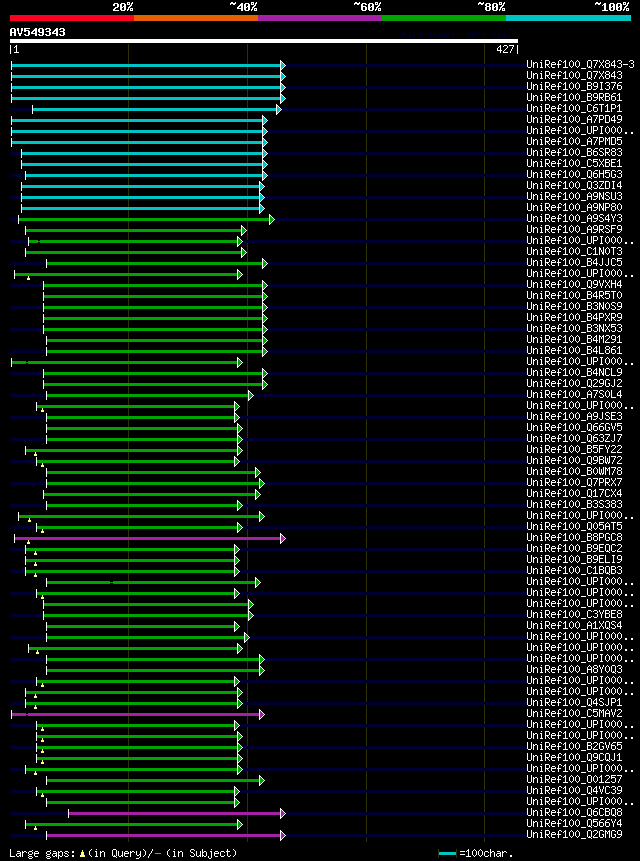The width and height of the screenshot is (640, 861).
Task: Select hit label UniRef100_Q05AT5
Action: (x=574, y=527)
